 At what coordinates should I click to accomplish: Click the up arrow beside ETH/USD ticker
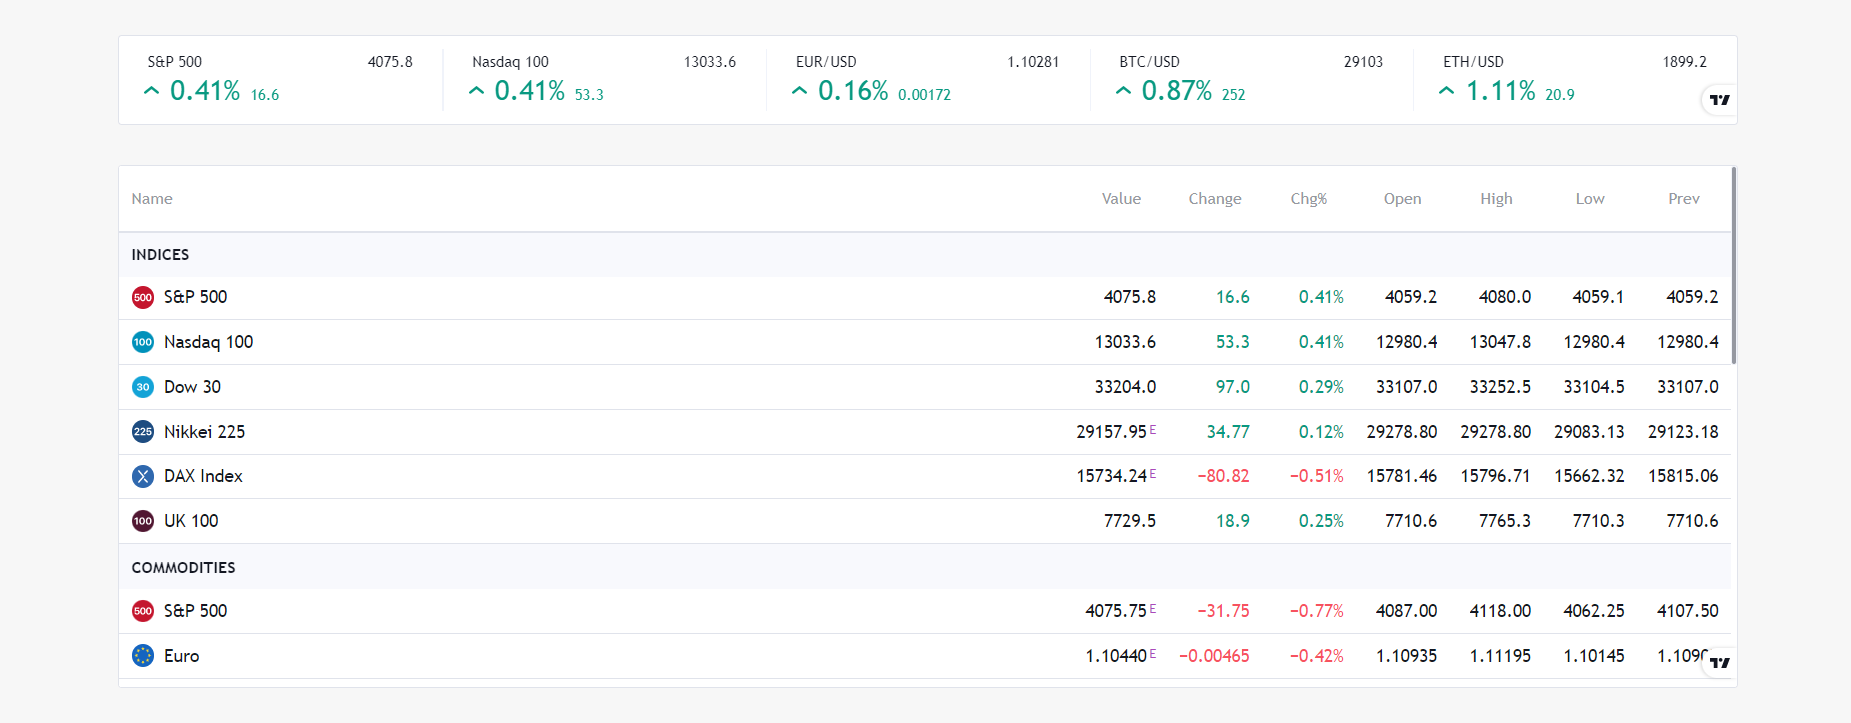[1446, 91]
